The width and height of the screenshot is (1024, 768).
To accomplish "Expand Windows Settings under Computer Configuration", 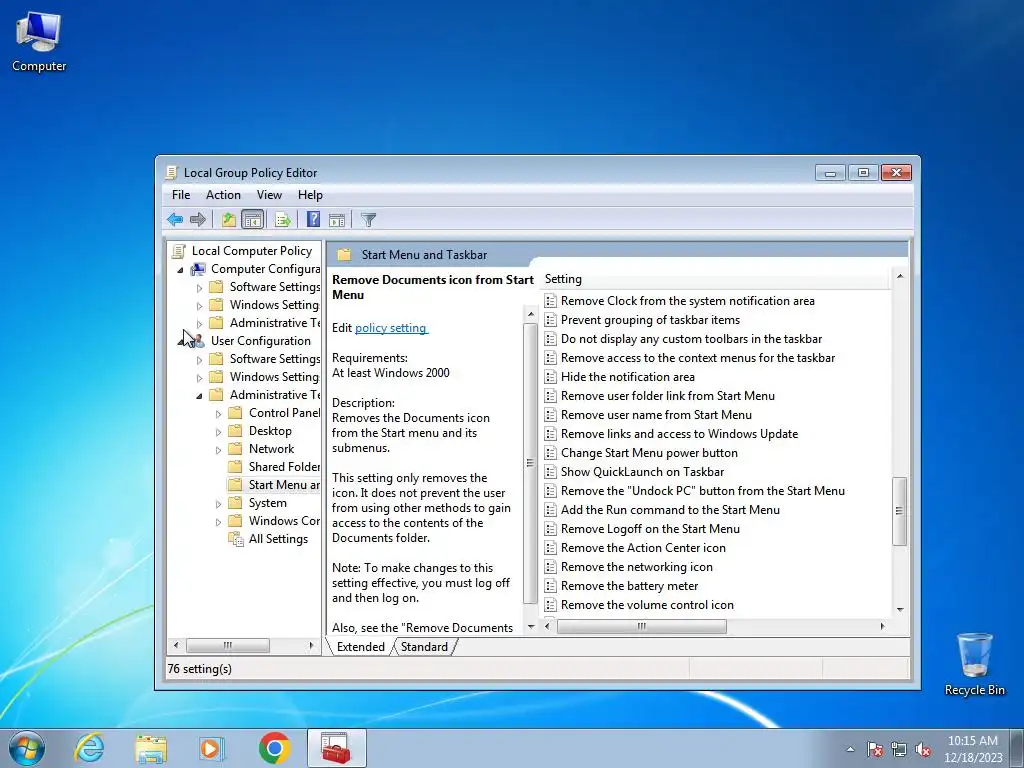I will tap(200, 306).
